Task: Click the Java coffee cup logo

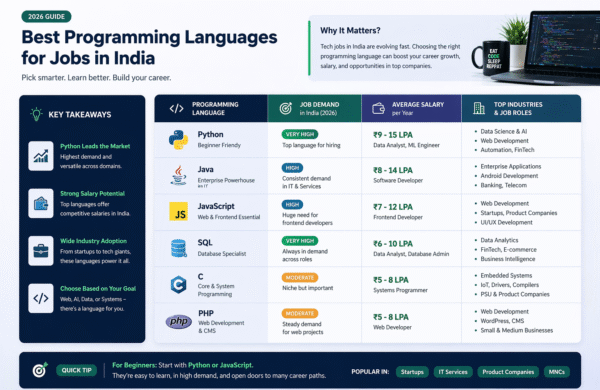Action: click(178, 175)
